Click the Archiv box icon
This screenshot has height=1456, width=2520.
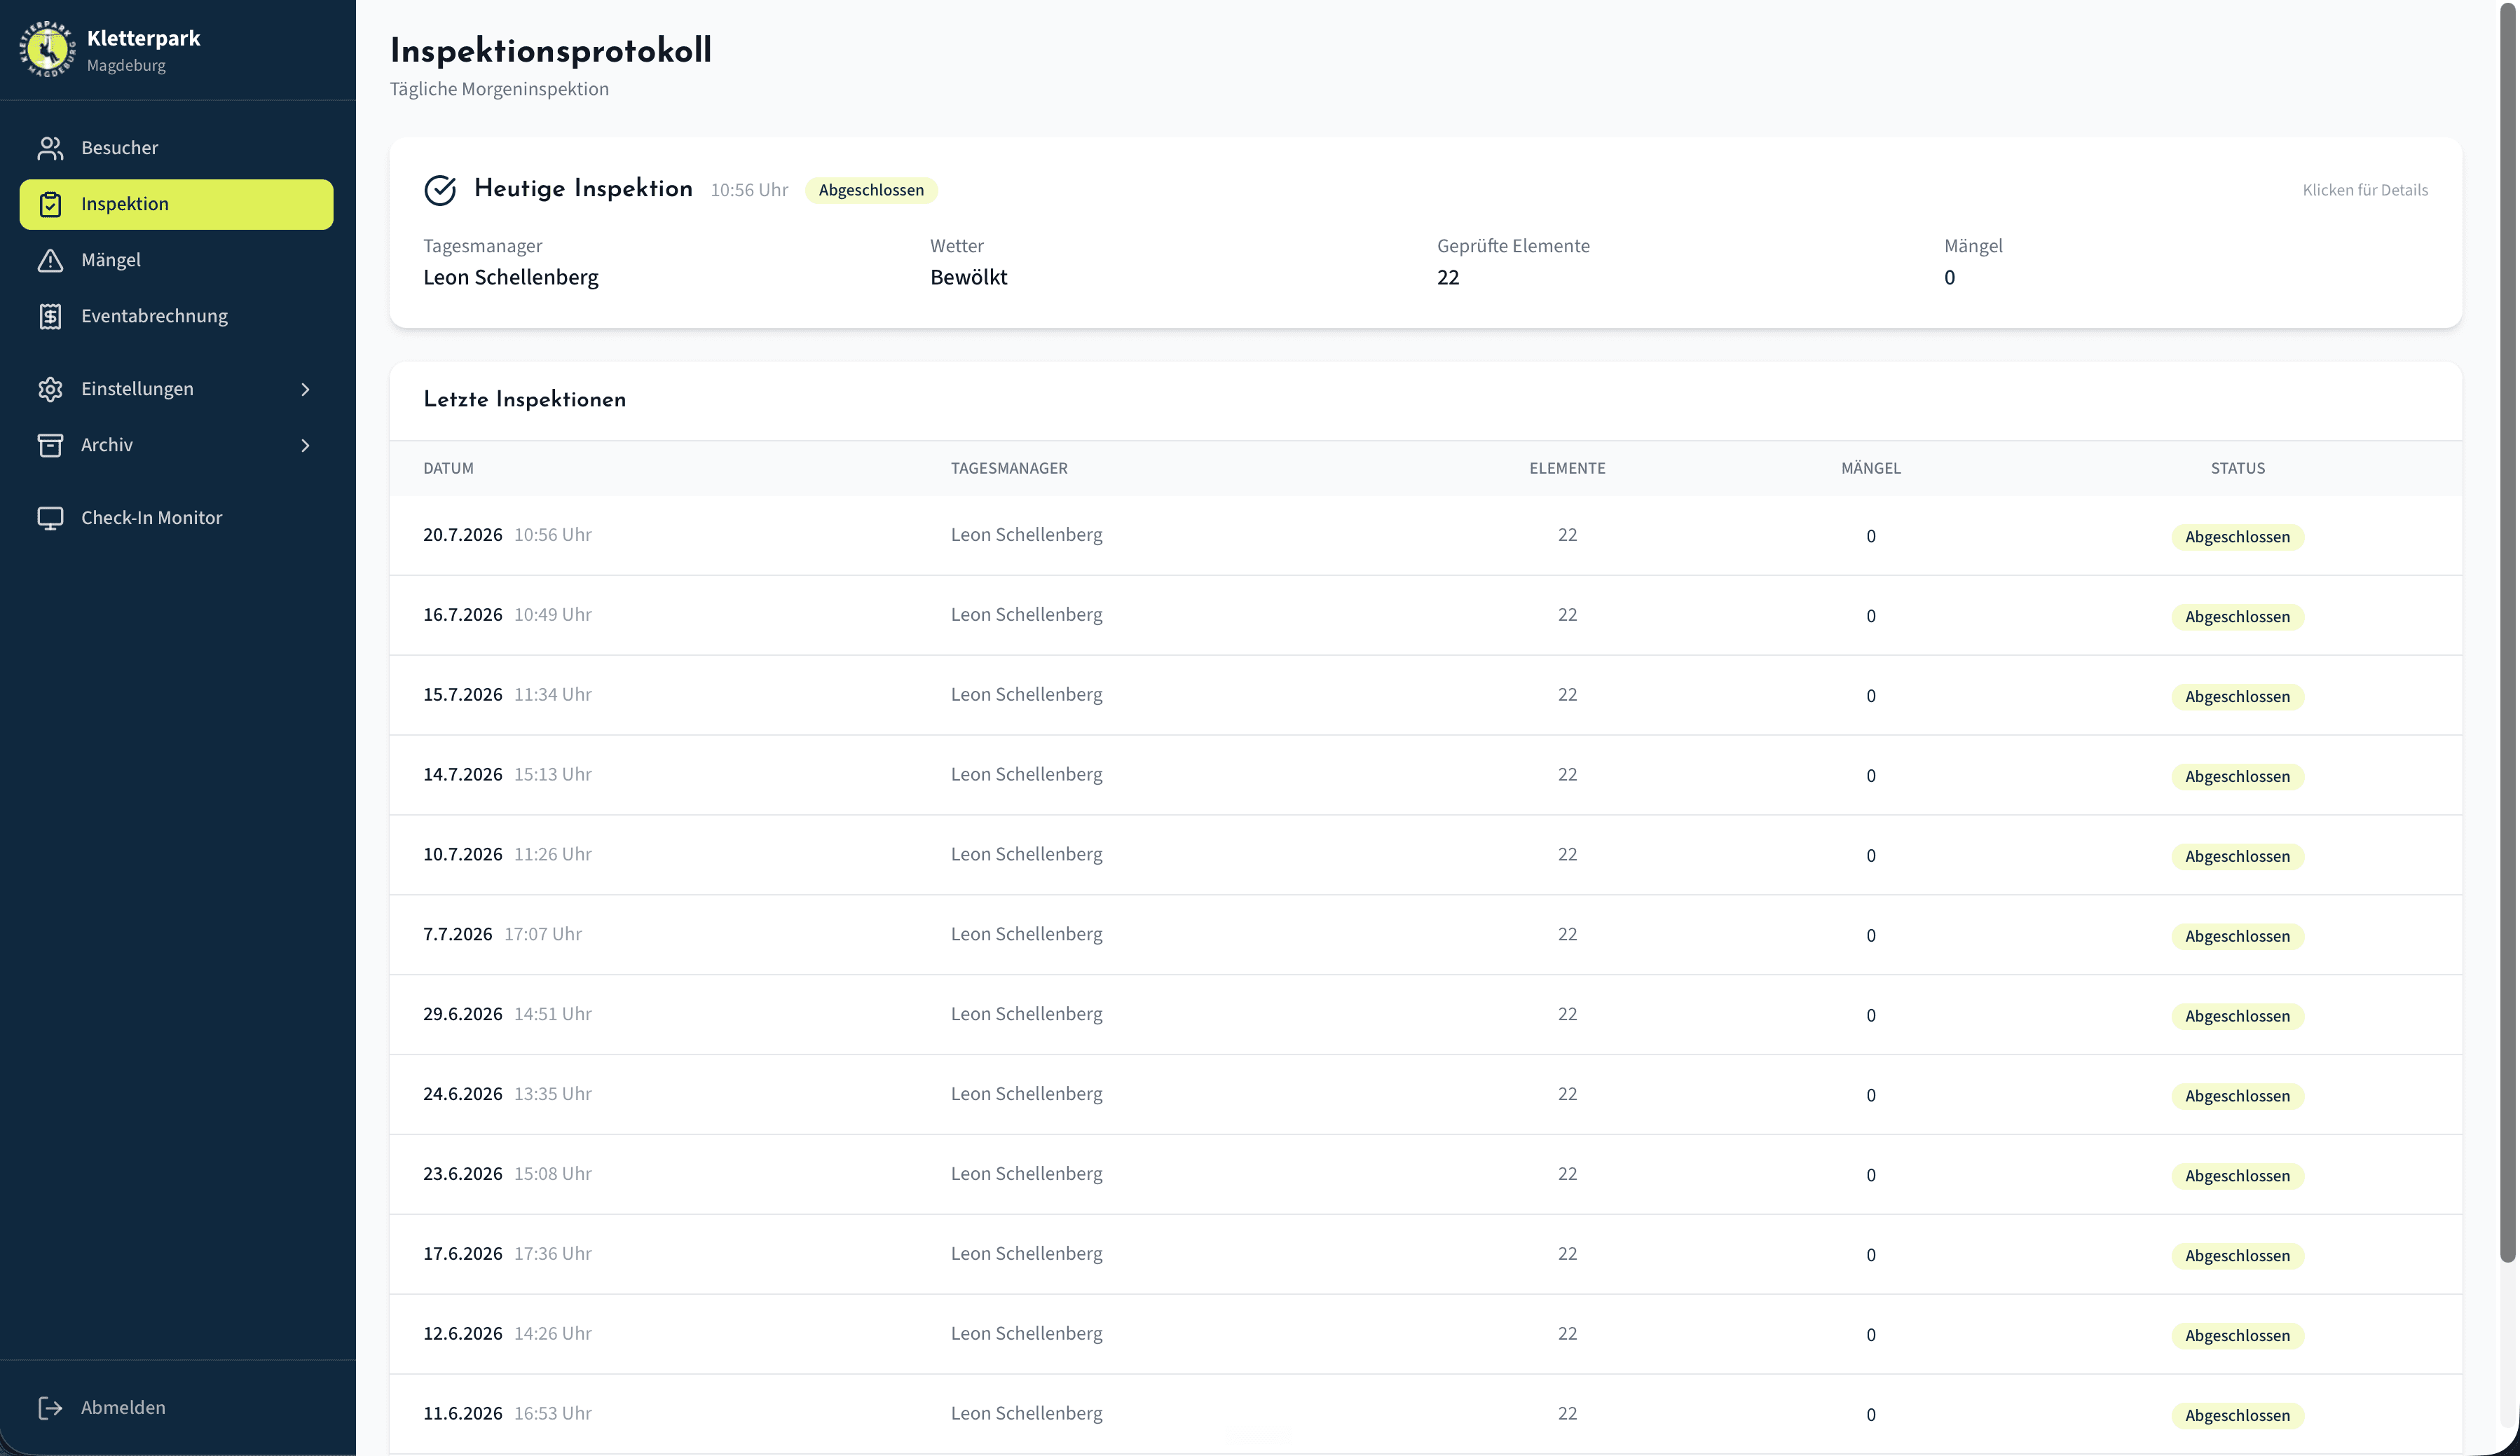(x=50, y=445)
